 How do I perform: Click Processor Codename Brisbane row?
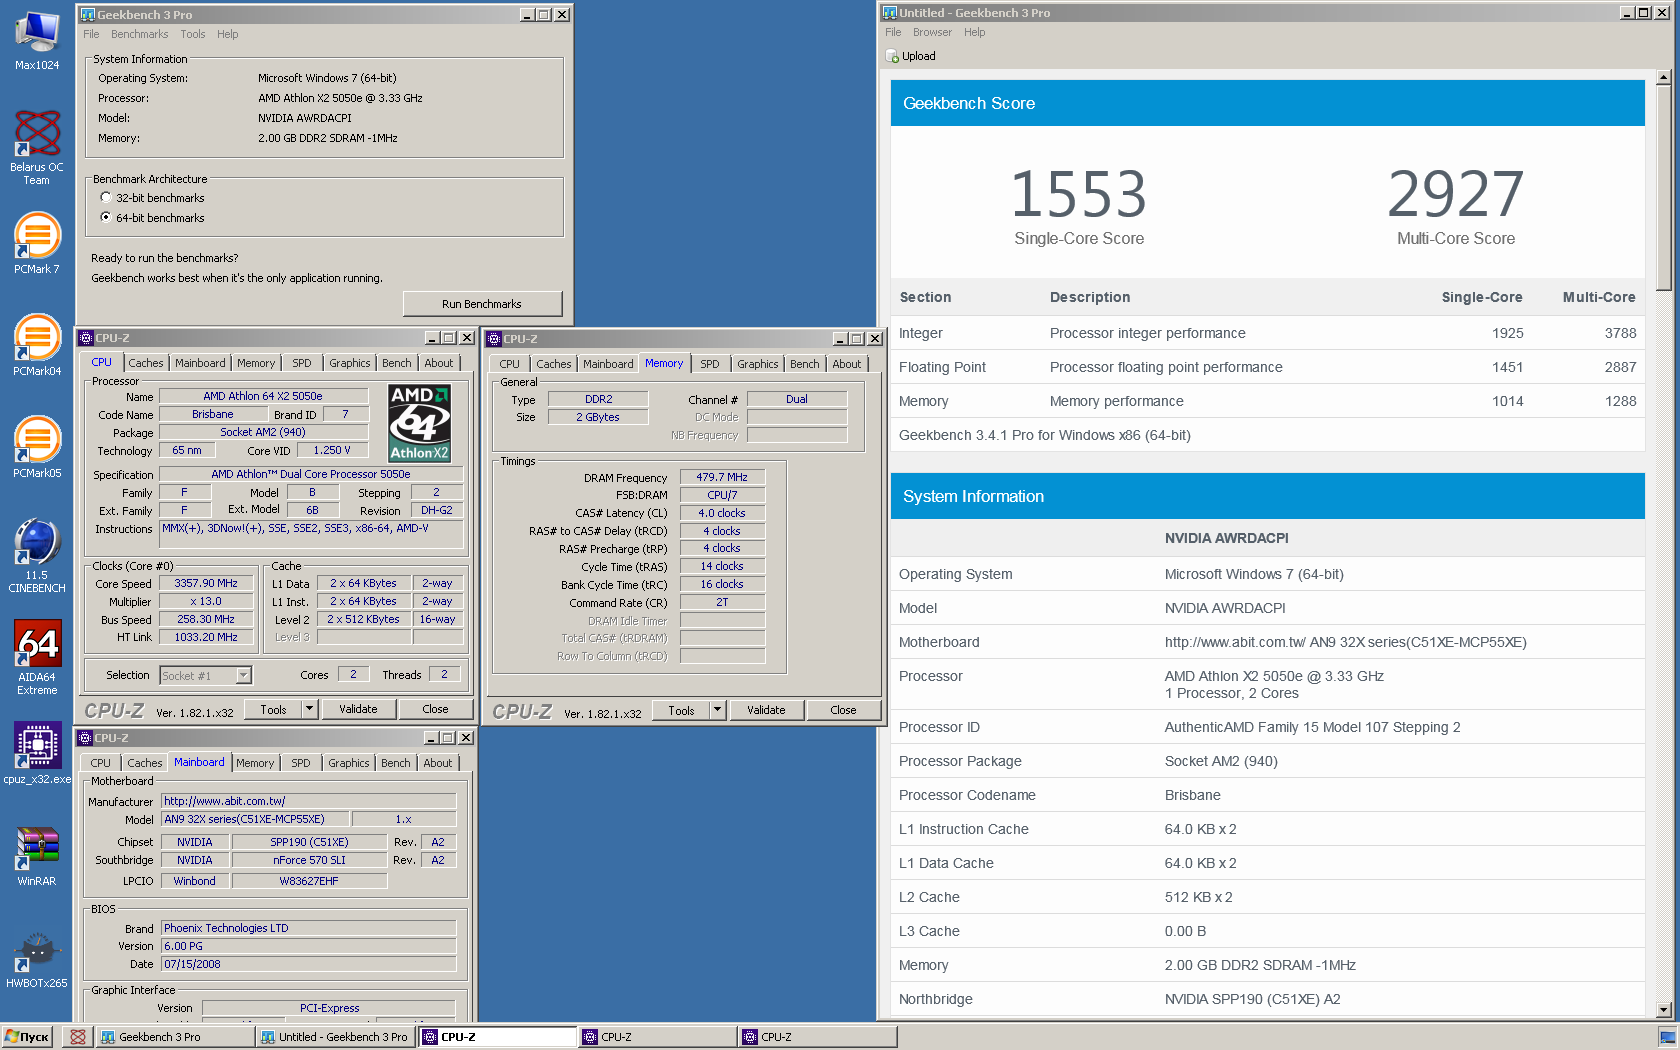tap(1267, 795)
